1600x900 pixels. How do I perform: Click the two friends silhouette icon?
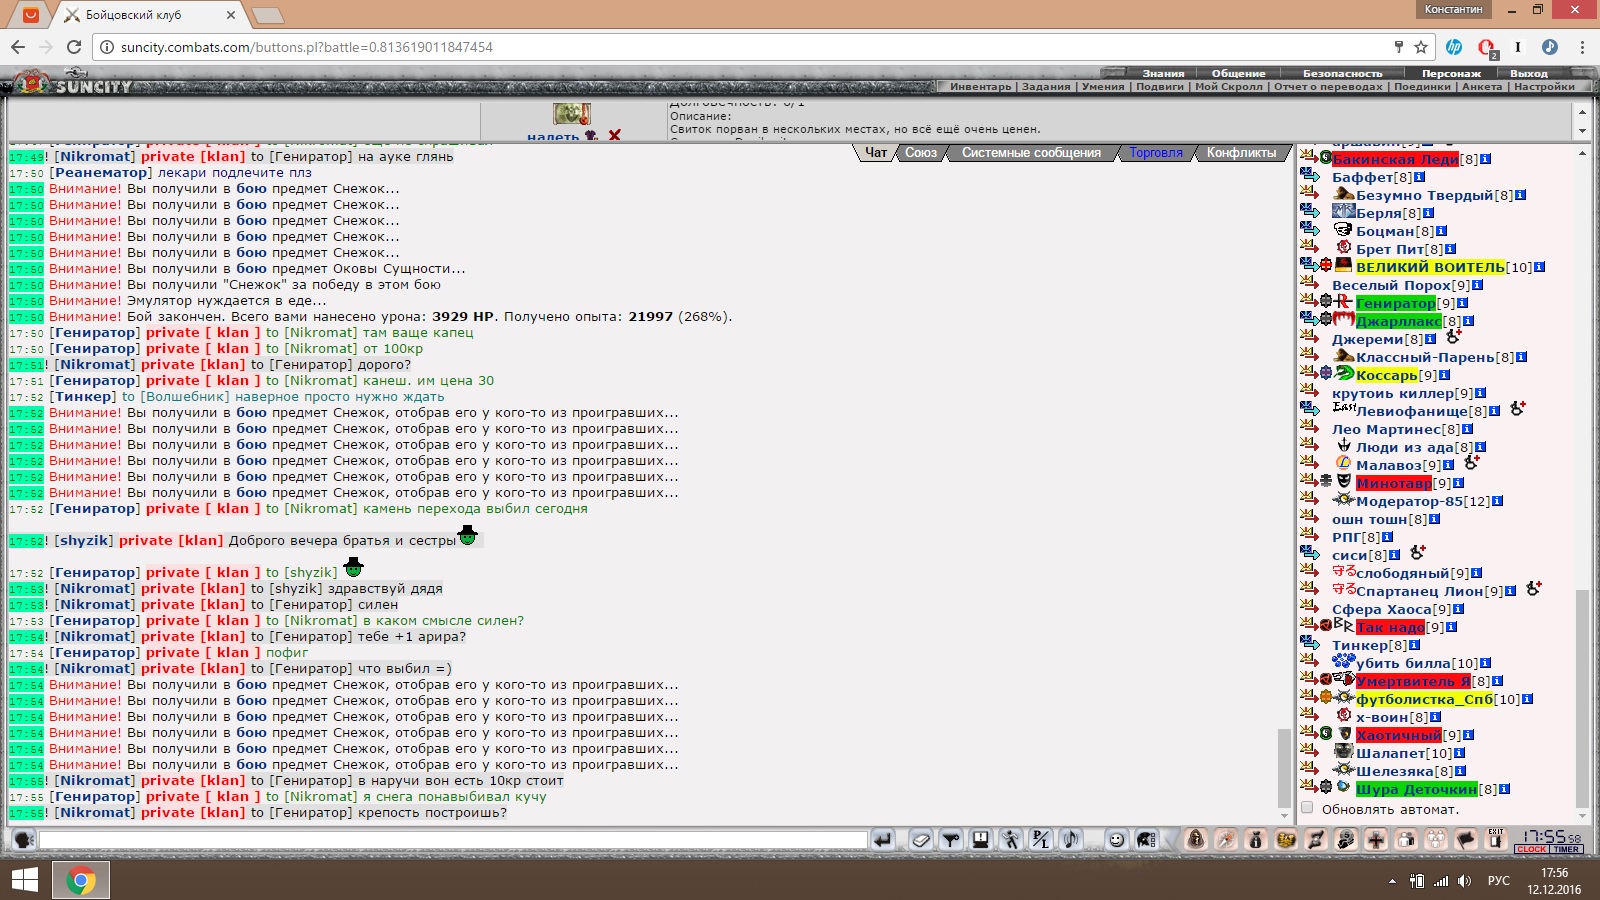1406,840
